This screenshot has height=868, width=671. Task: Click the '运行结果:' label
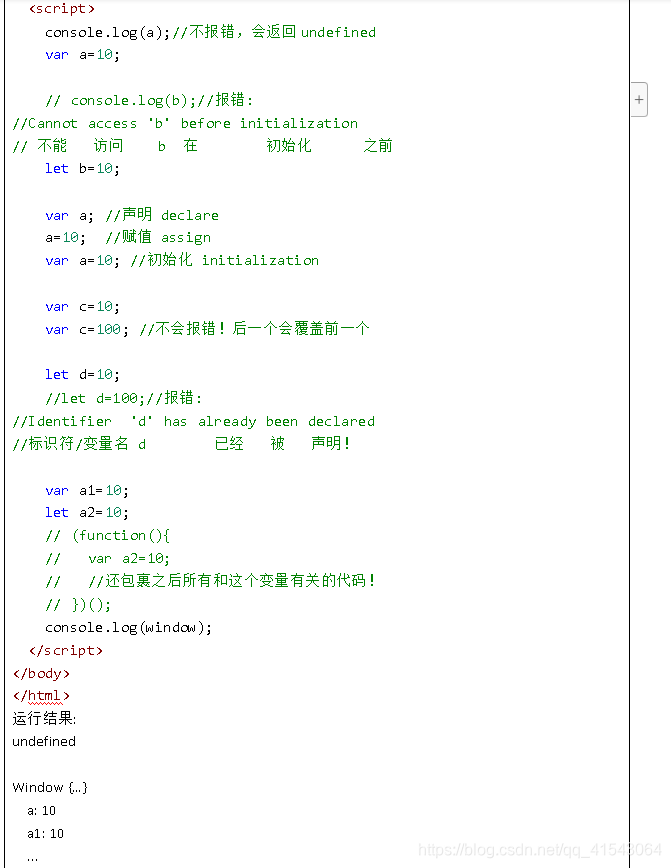pos(44,719)
